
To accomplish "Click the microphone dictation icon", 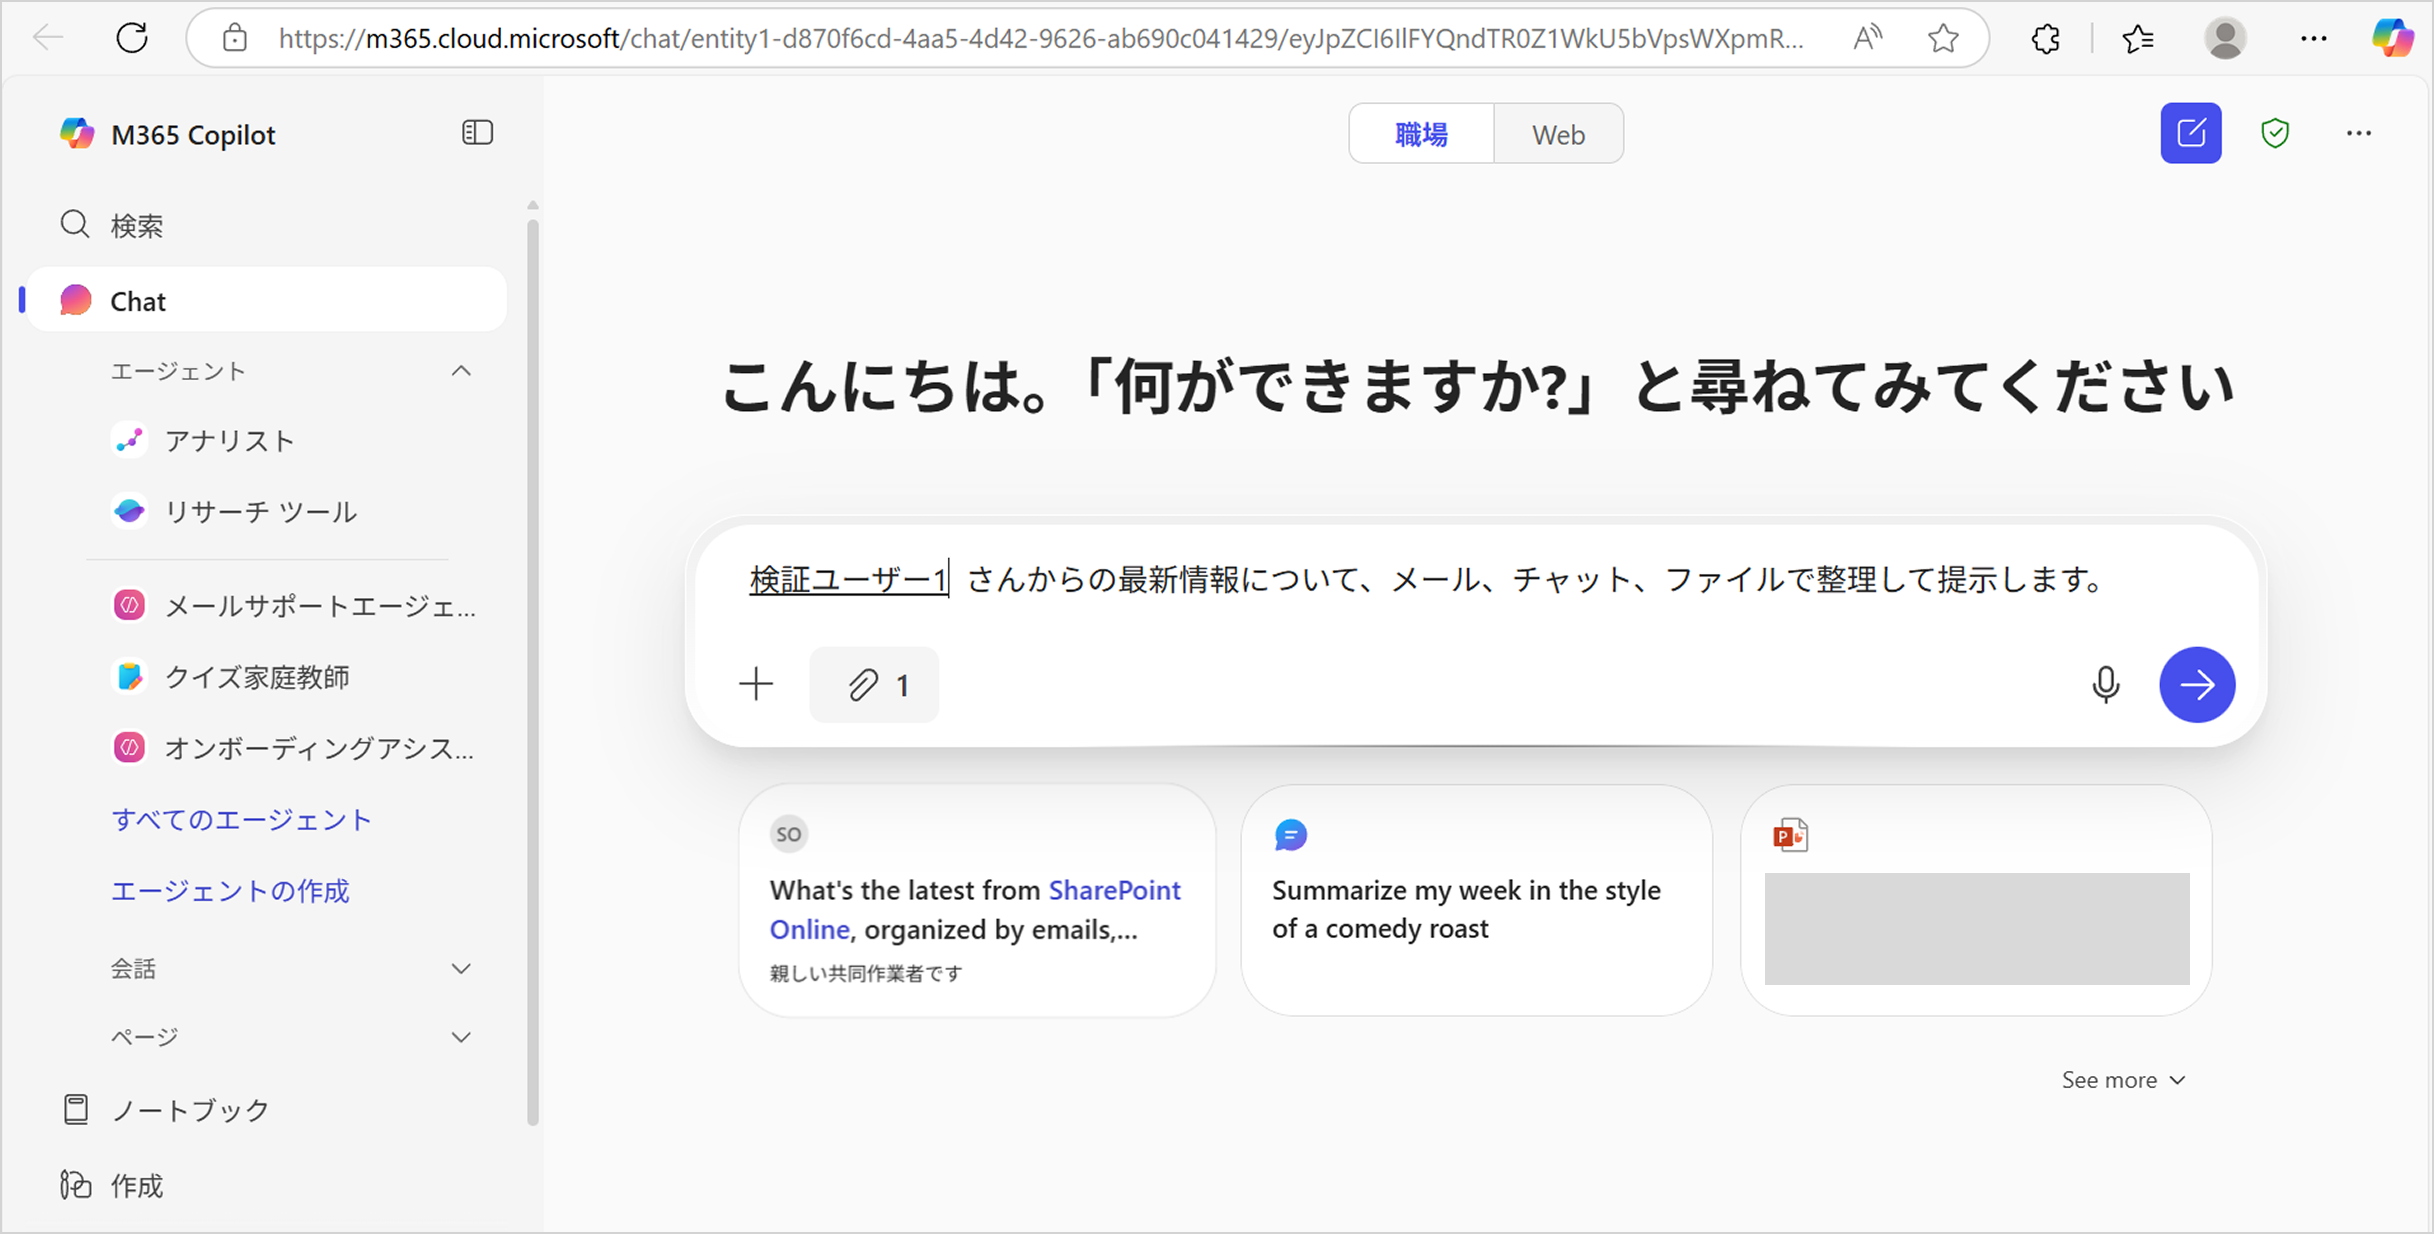I will coord(2105,684).
